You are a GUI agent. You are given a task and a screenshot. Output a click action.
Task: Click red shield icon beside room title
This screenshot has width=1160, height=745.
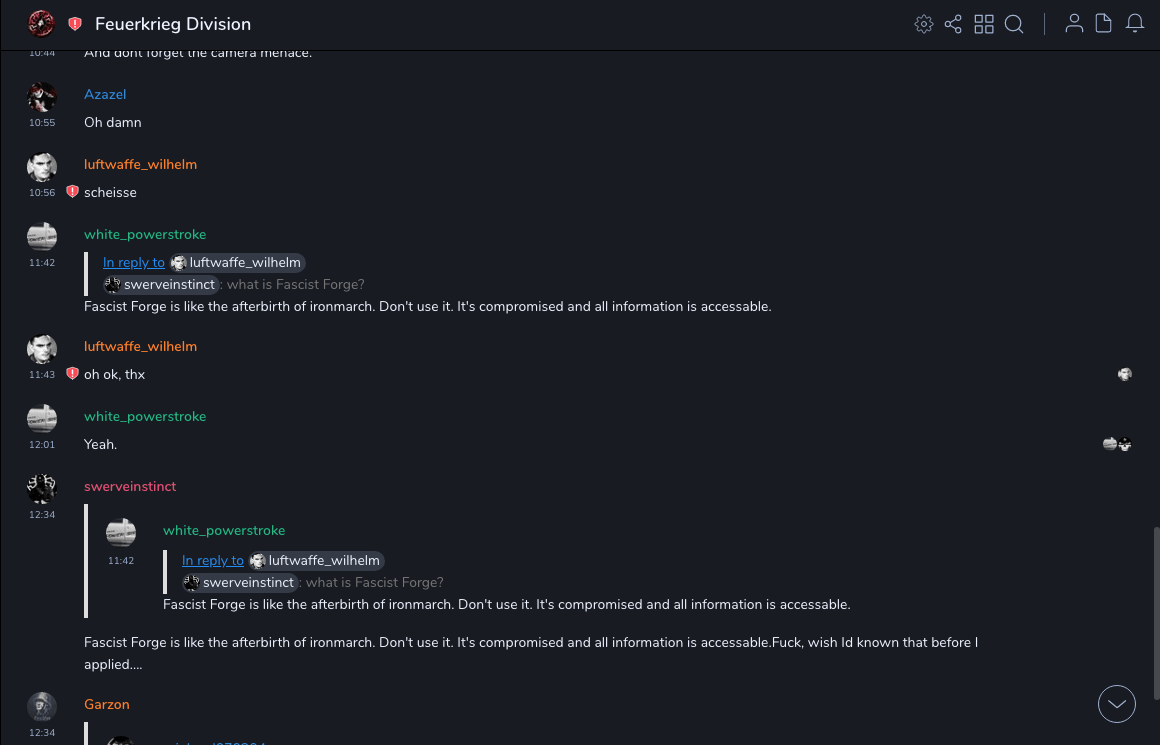tap(75, 24)
